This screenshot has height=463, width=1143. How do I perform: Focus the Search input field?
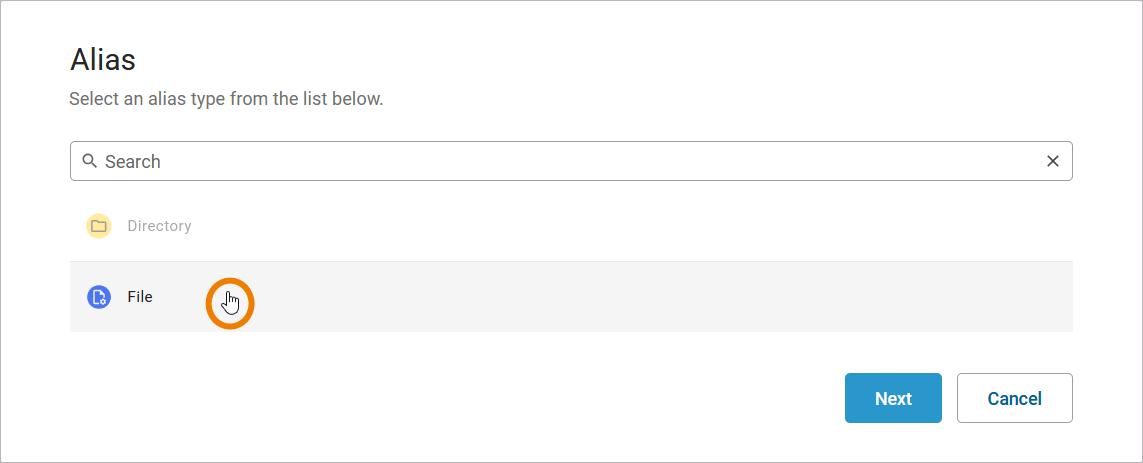pyautogui.click(x=570, y=161)
